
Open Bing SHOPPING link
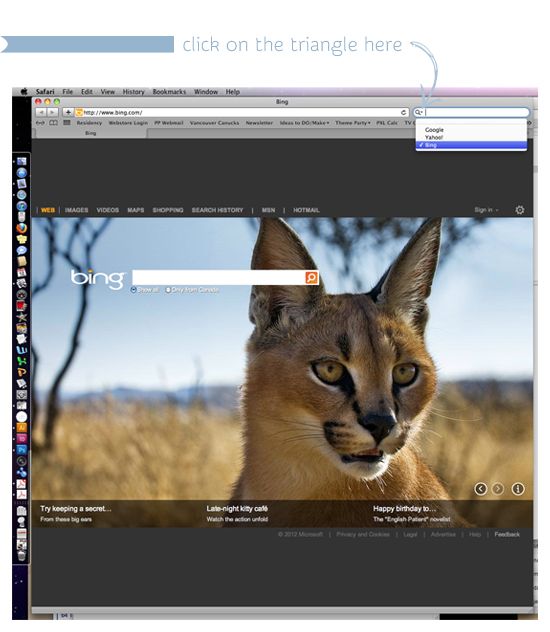[x=168, y=210]
